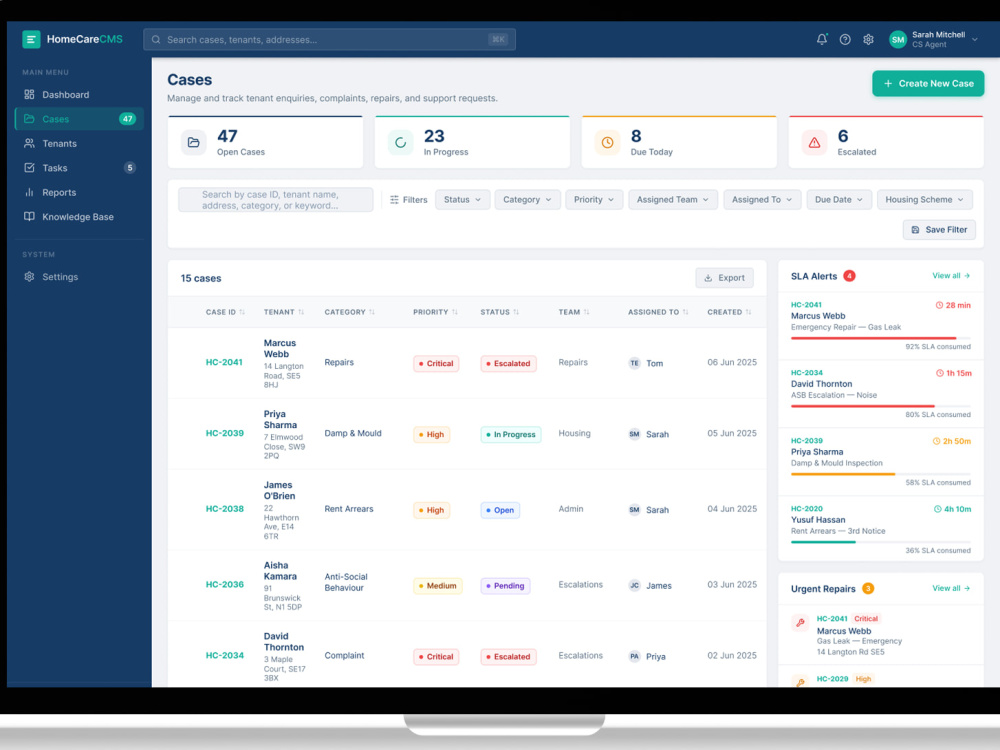Sort by Team column arrows

586,312
